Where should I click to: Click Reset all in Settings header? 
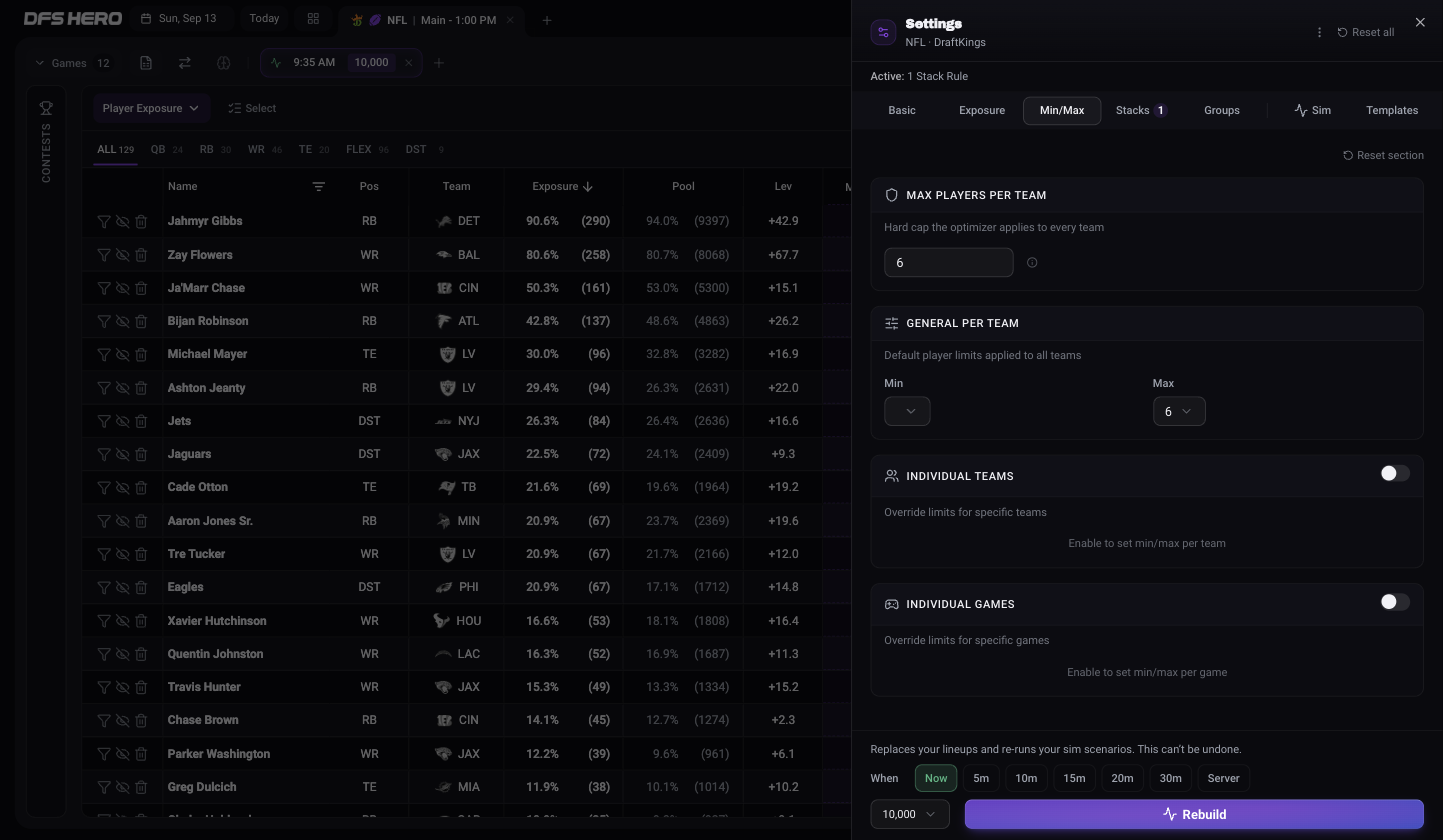coord(1366,32)
